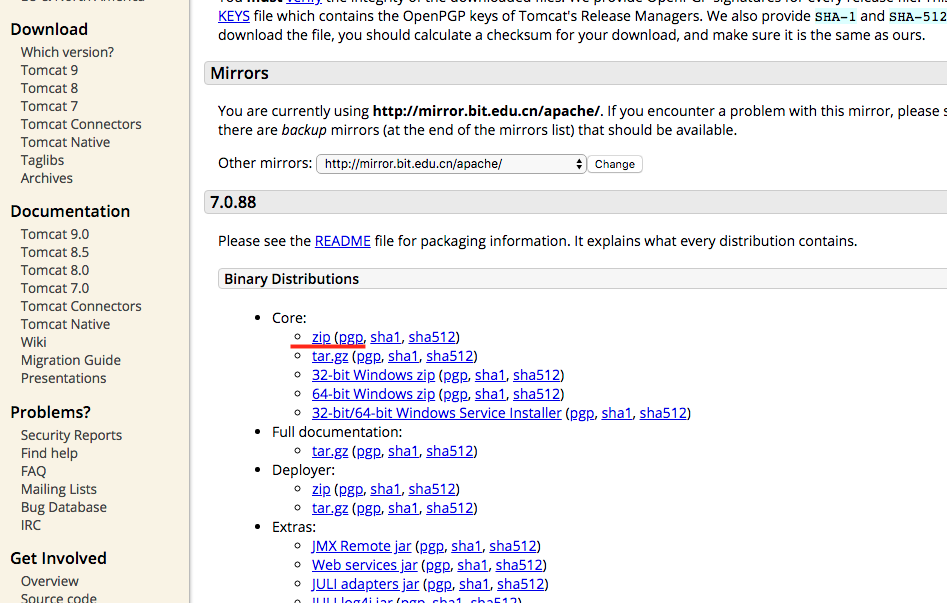Open the FAQ sidebar link
Screen dimensions: 947x603
click(33, 471)
